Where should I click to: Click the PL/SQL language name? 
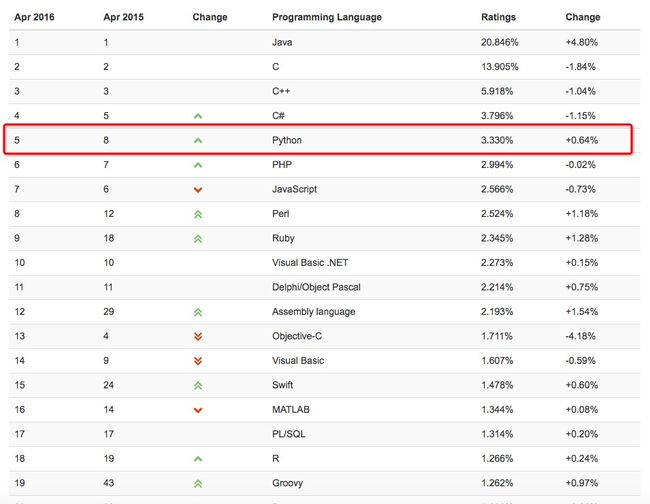tap(288, 434)
